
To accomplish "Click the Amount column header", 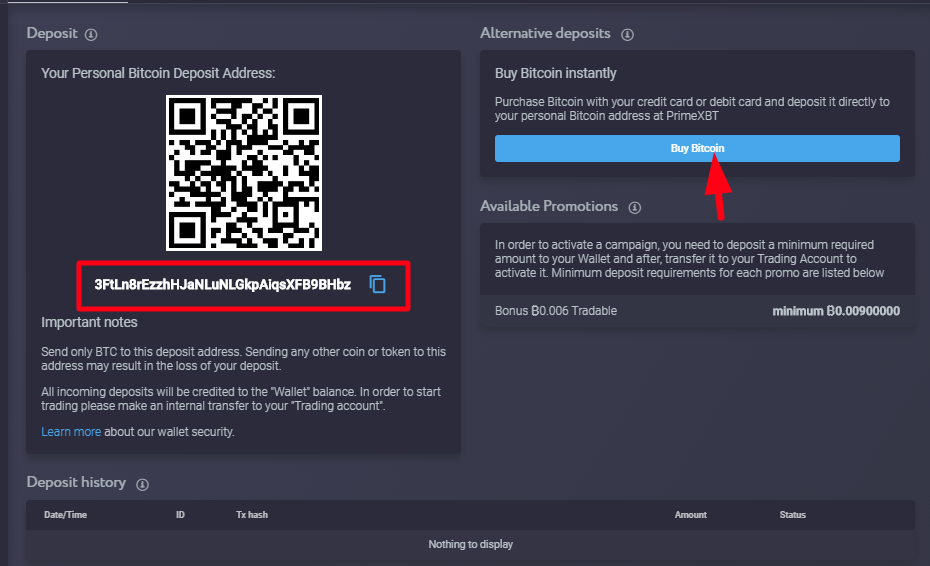I will tap(690, 515).
